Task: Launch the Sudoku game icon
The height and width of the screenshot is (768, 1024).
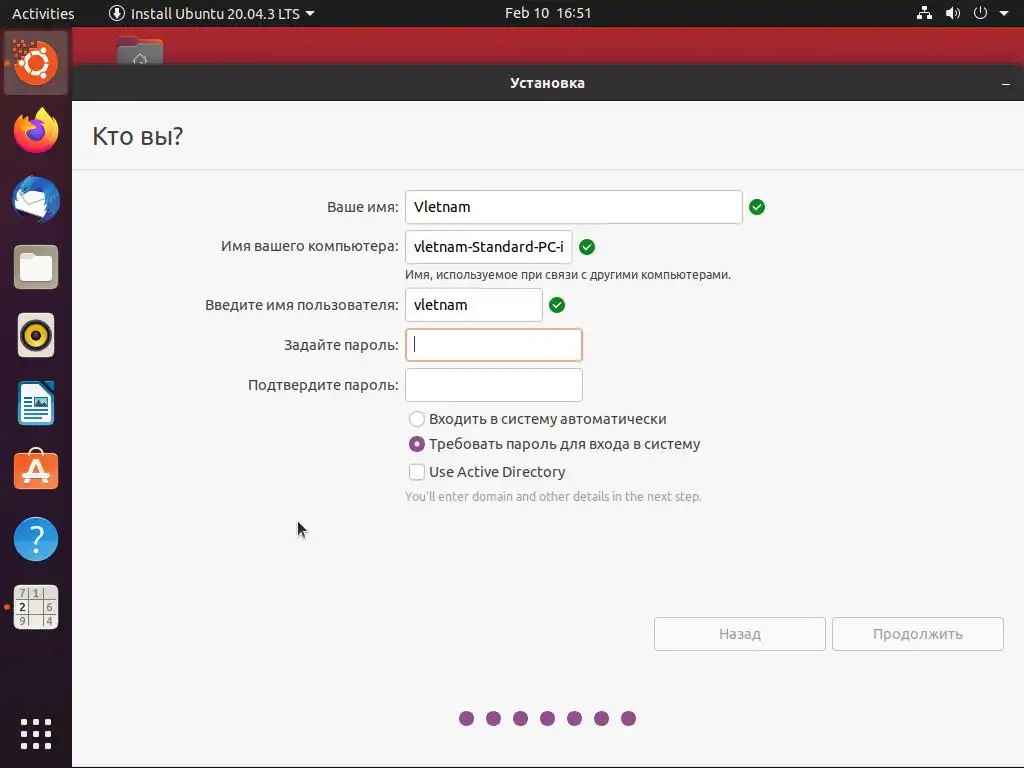Action: 36,607
